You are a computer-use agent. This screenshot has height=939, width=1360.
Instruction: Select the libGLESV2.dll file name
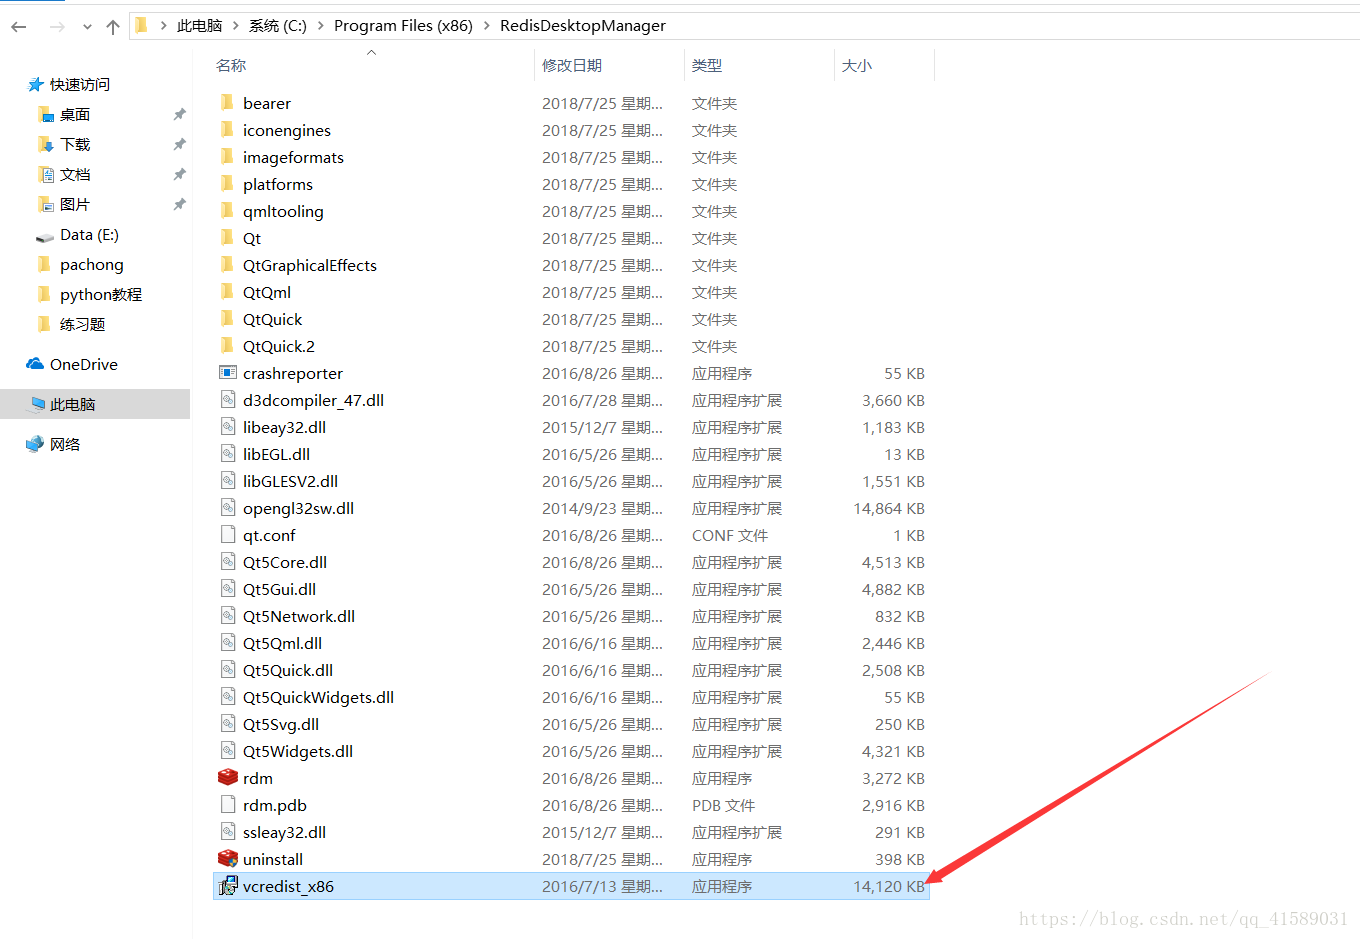click(x=290, y=481)
